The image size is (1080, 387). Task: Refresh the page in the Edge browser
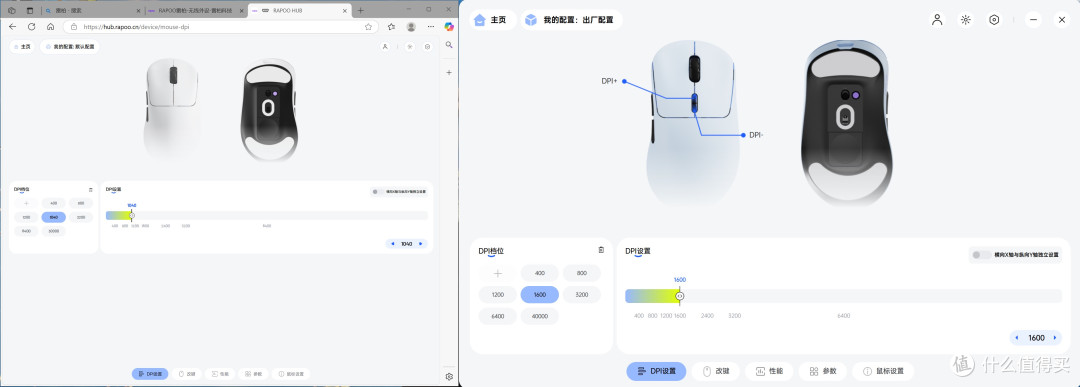pyautogui.click(x=31, y=27)
